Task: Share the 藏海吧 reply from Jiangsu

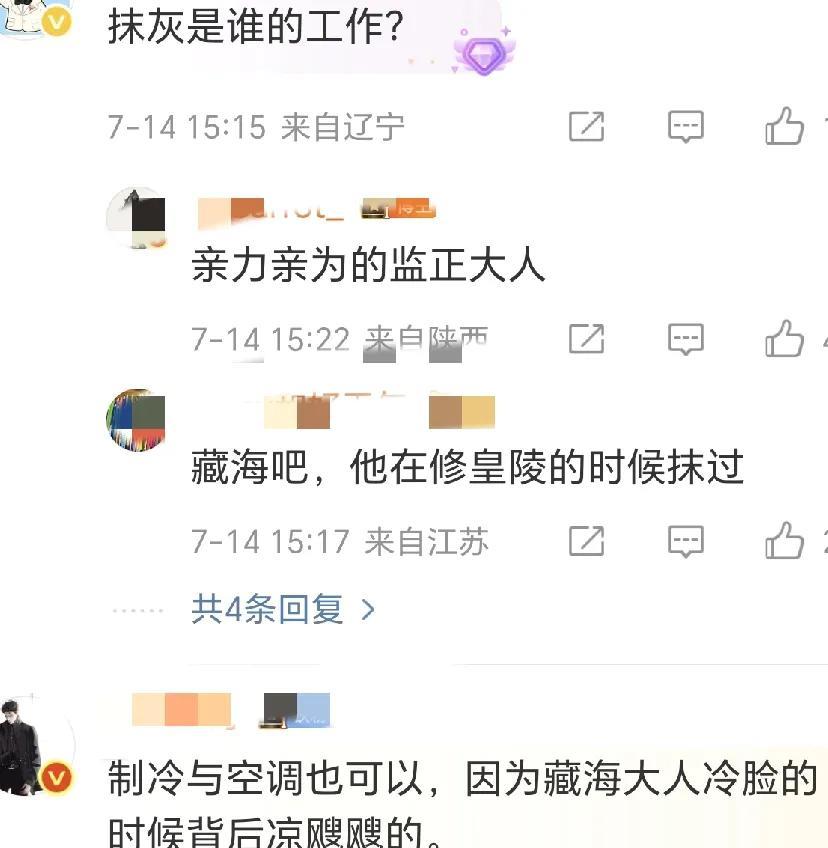Action: point(586,541)
